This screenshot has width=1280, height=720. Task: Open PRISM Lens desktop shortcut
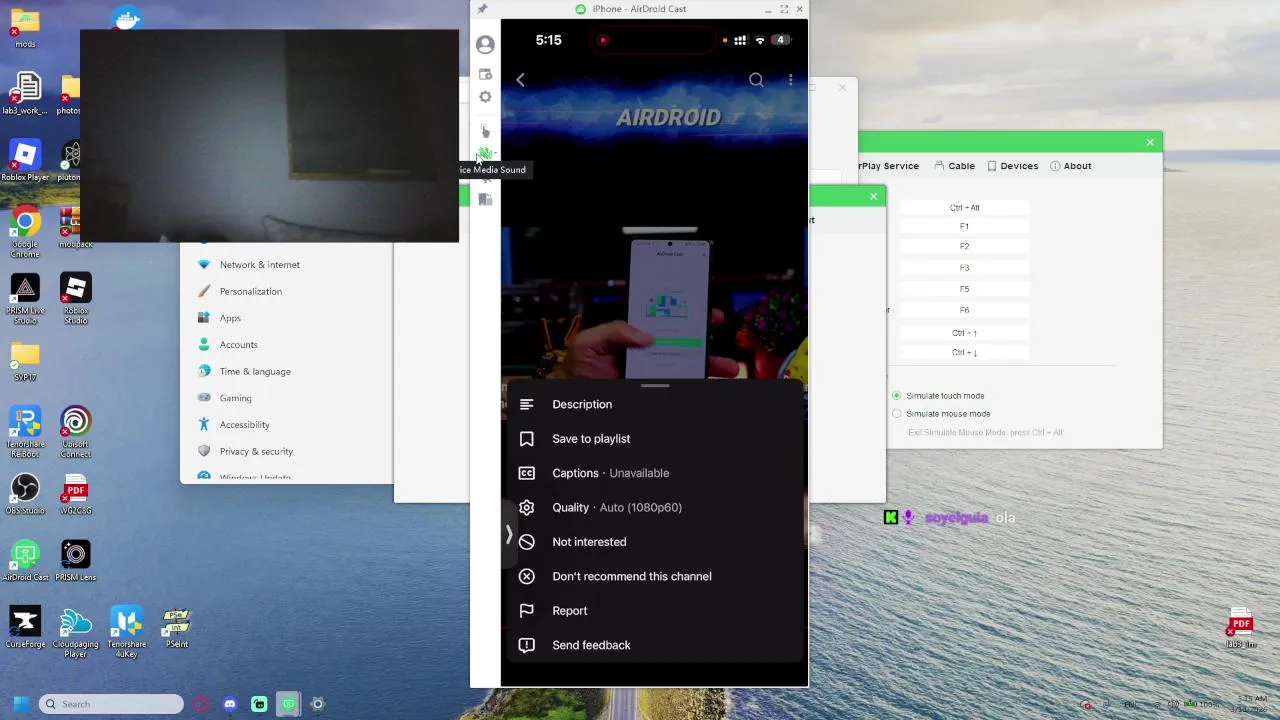tap(76, 560)
